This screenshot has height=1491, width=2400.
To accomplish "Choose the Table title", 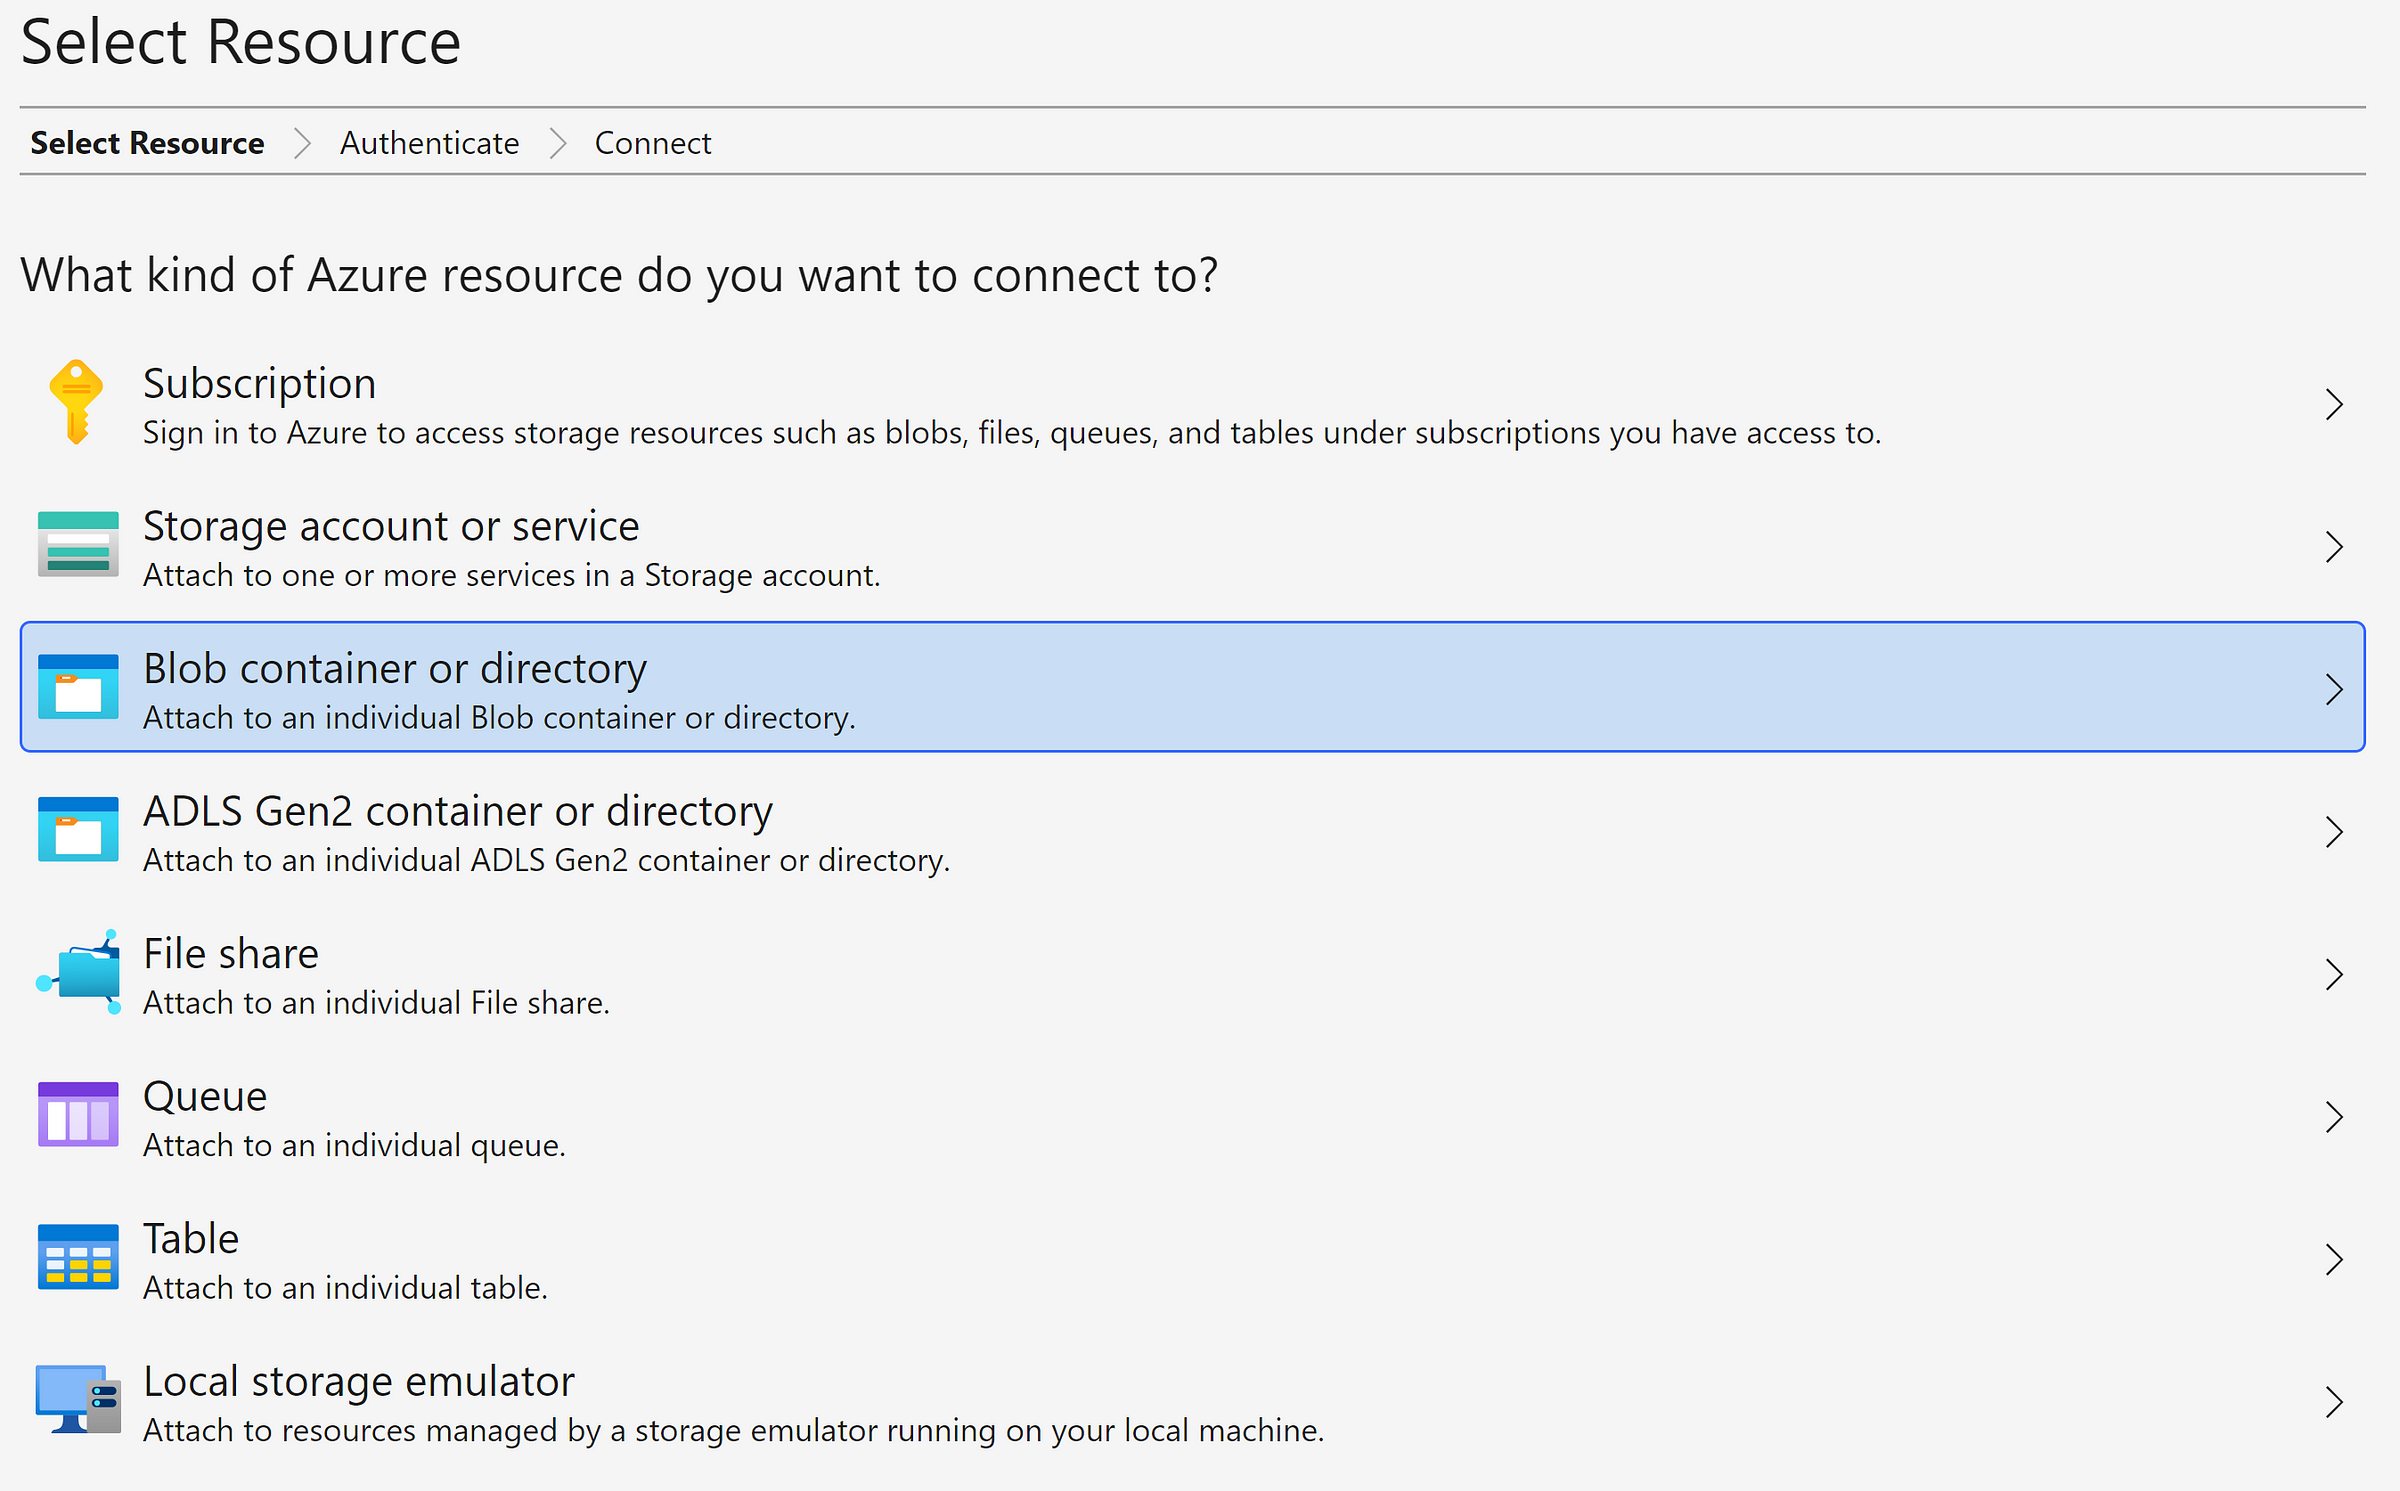I will pos(191,1239).
